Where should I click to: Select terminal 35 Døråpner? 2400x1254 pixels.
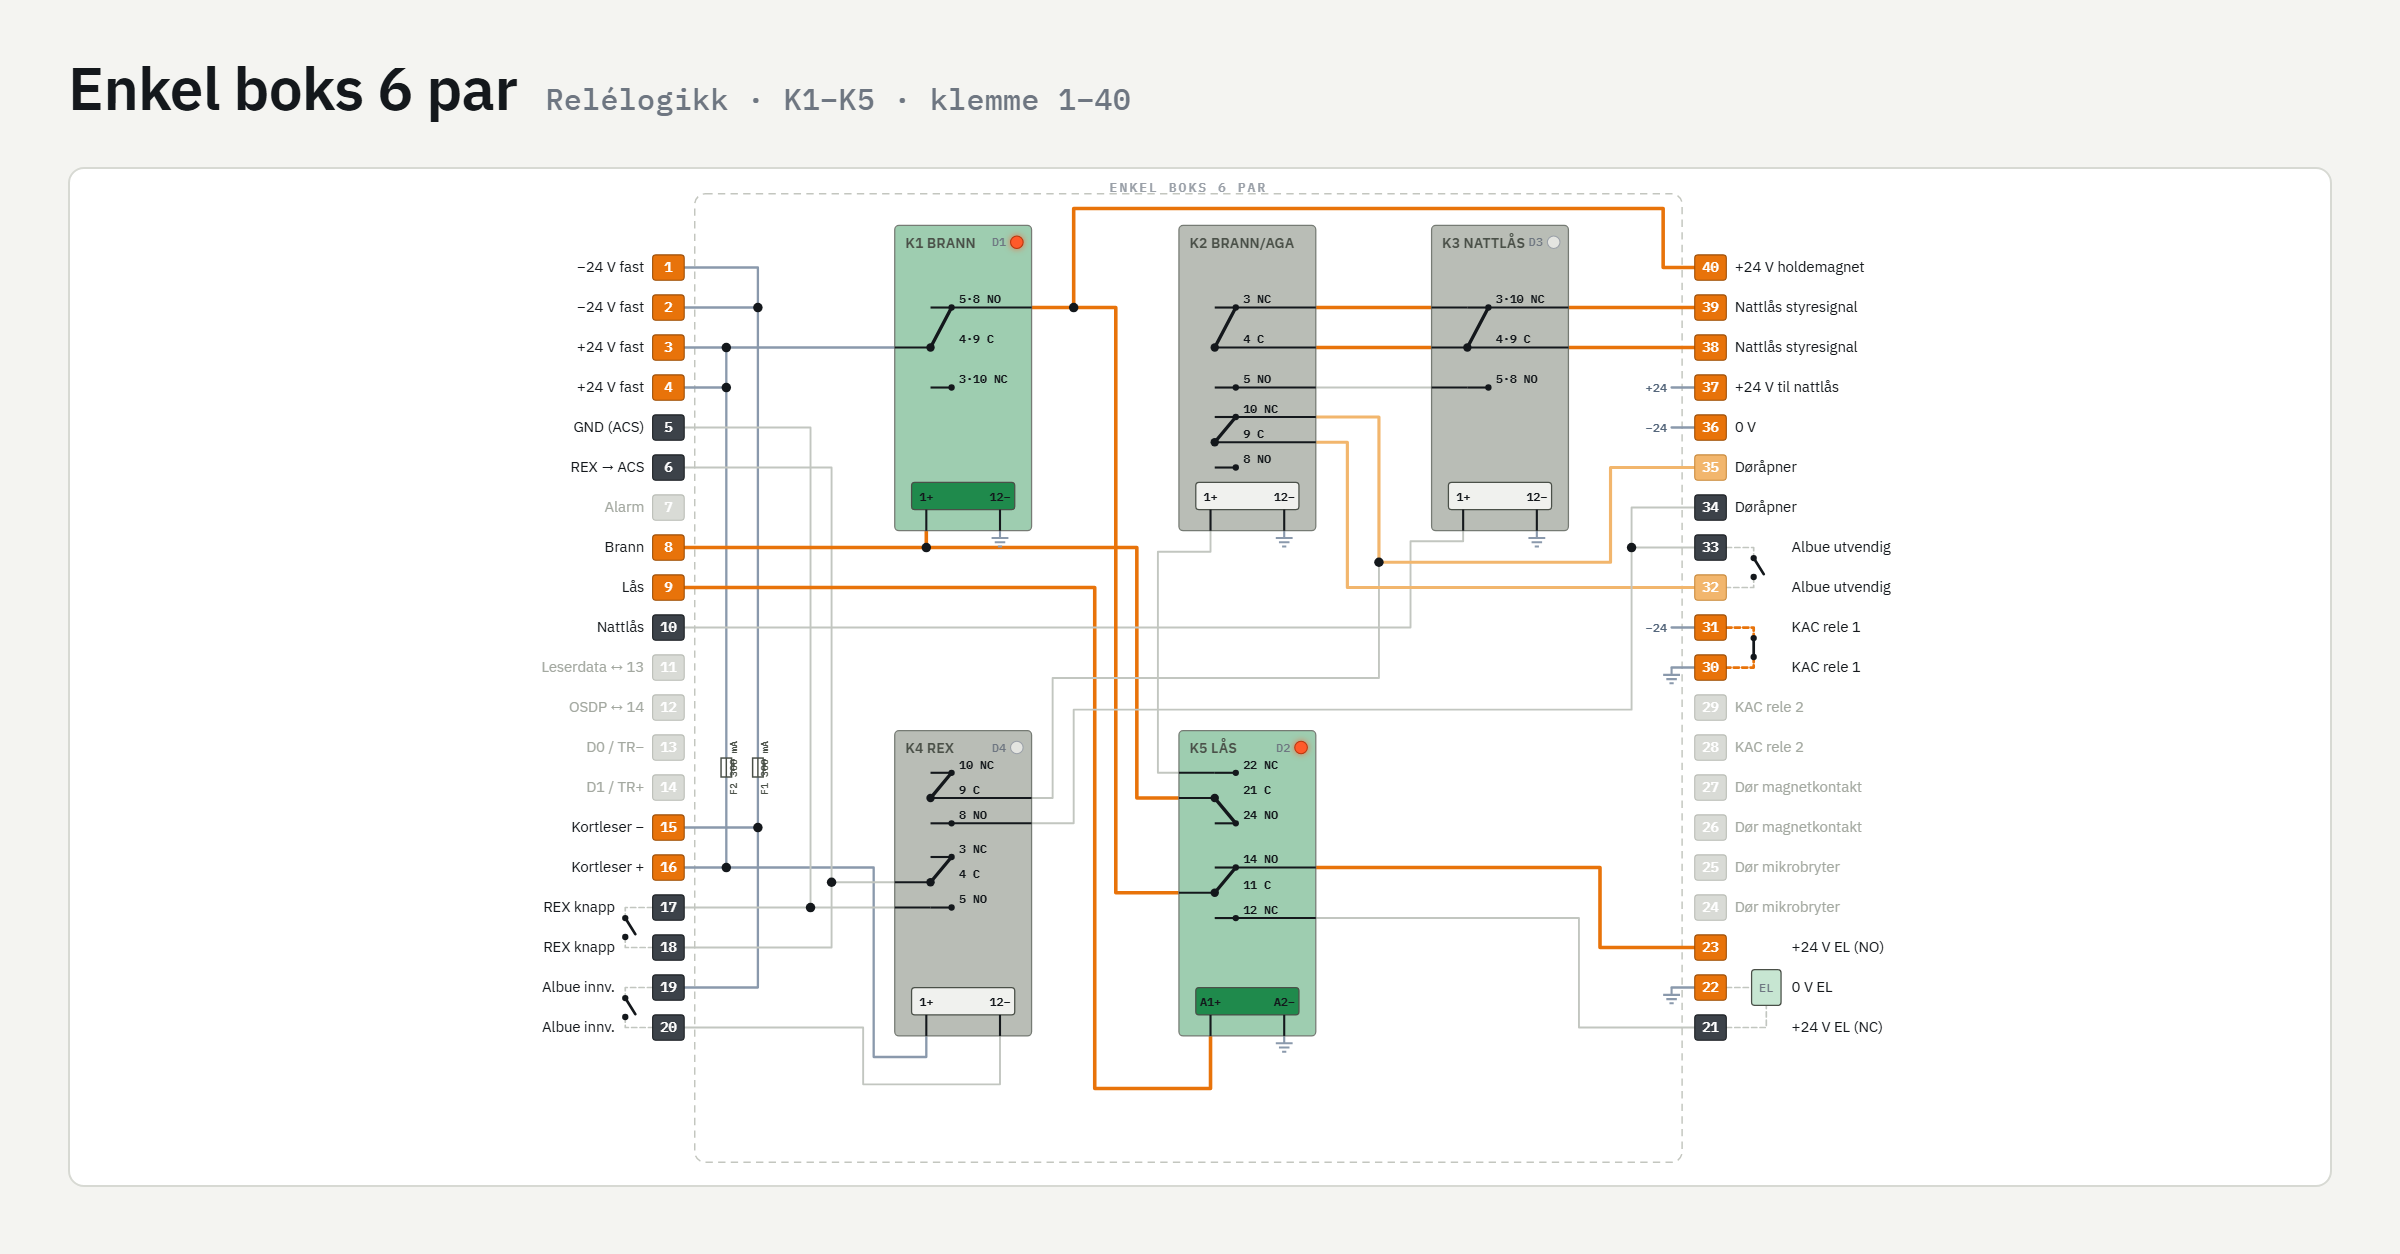tap(1711, 467)
